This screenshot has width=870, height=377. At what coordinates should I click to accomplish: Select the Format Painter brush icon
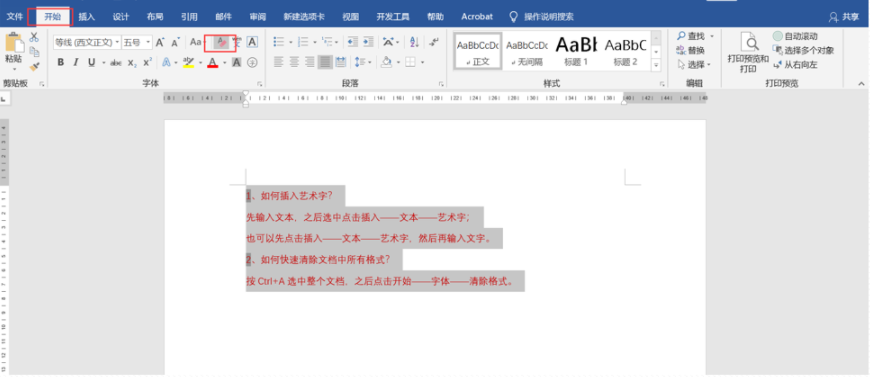[34, 67]
